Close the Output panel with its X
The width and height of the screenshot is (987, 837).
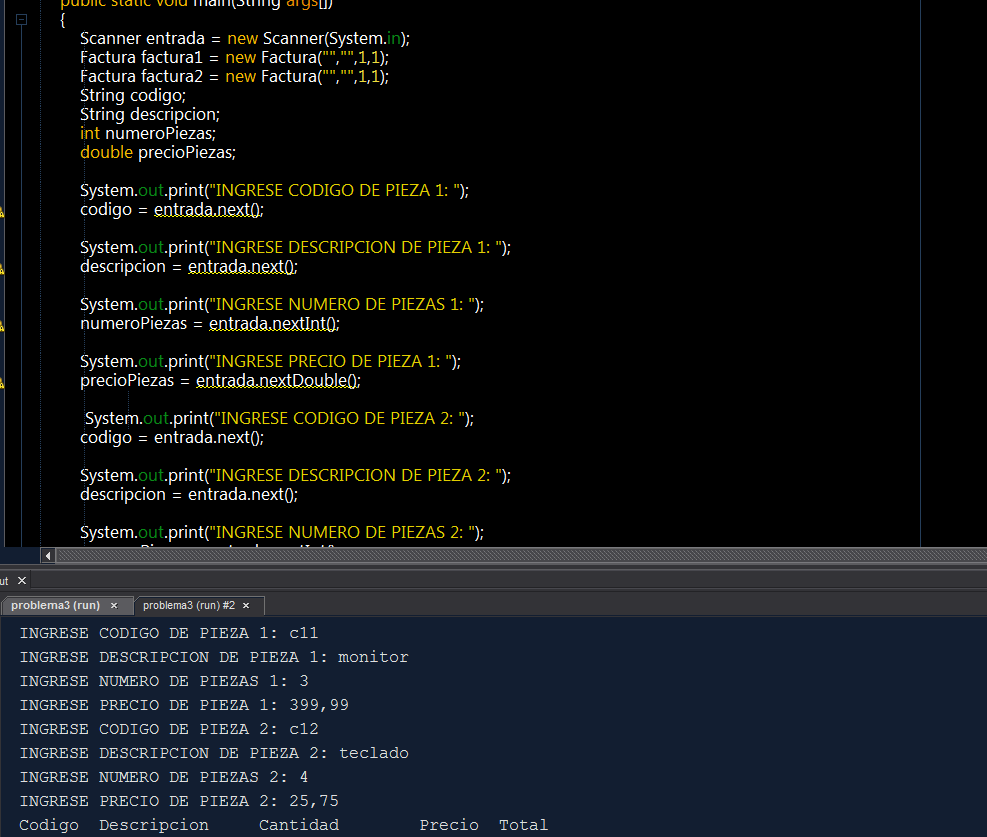click(x=22, y=581)
